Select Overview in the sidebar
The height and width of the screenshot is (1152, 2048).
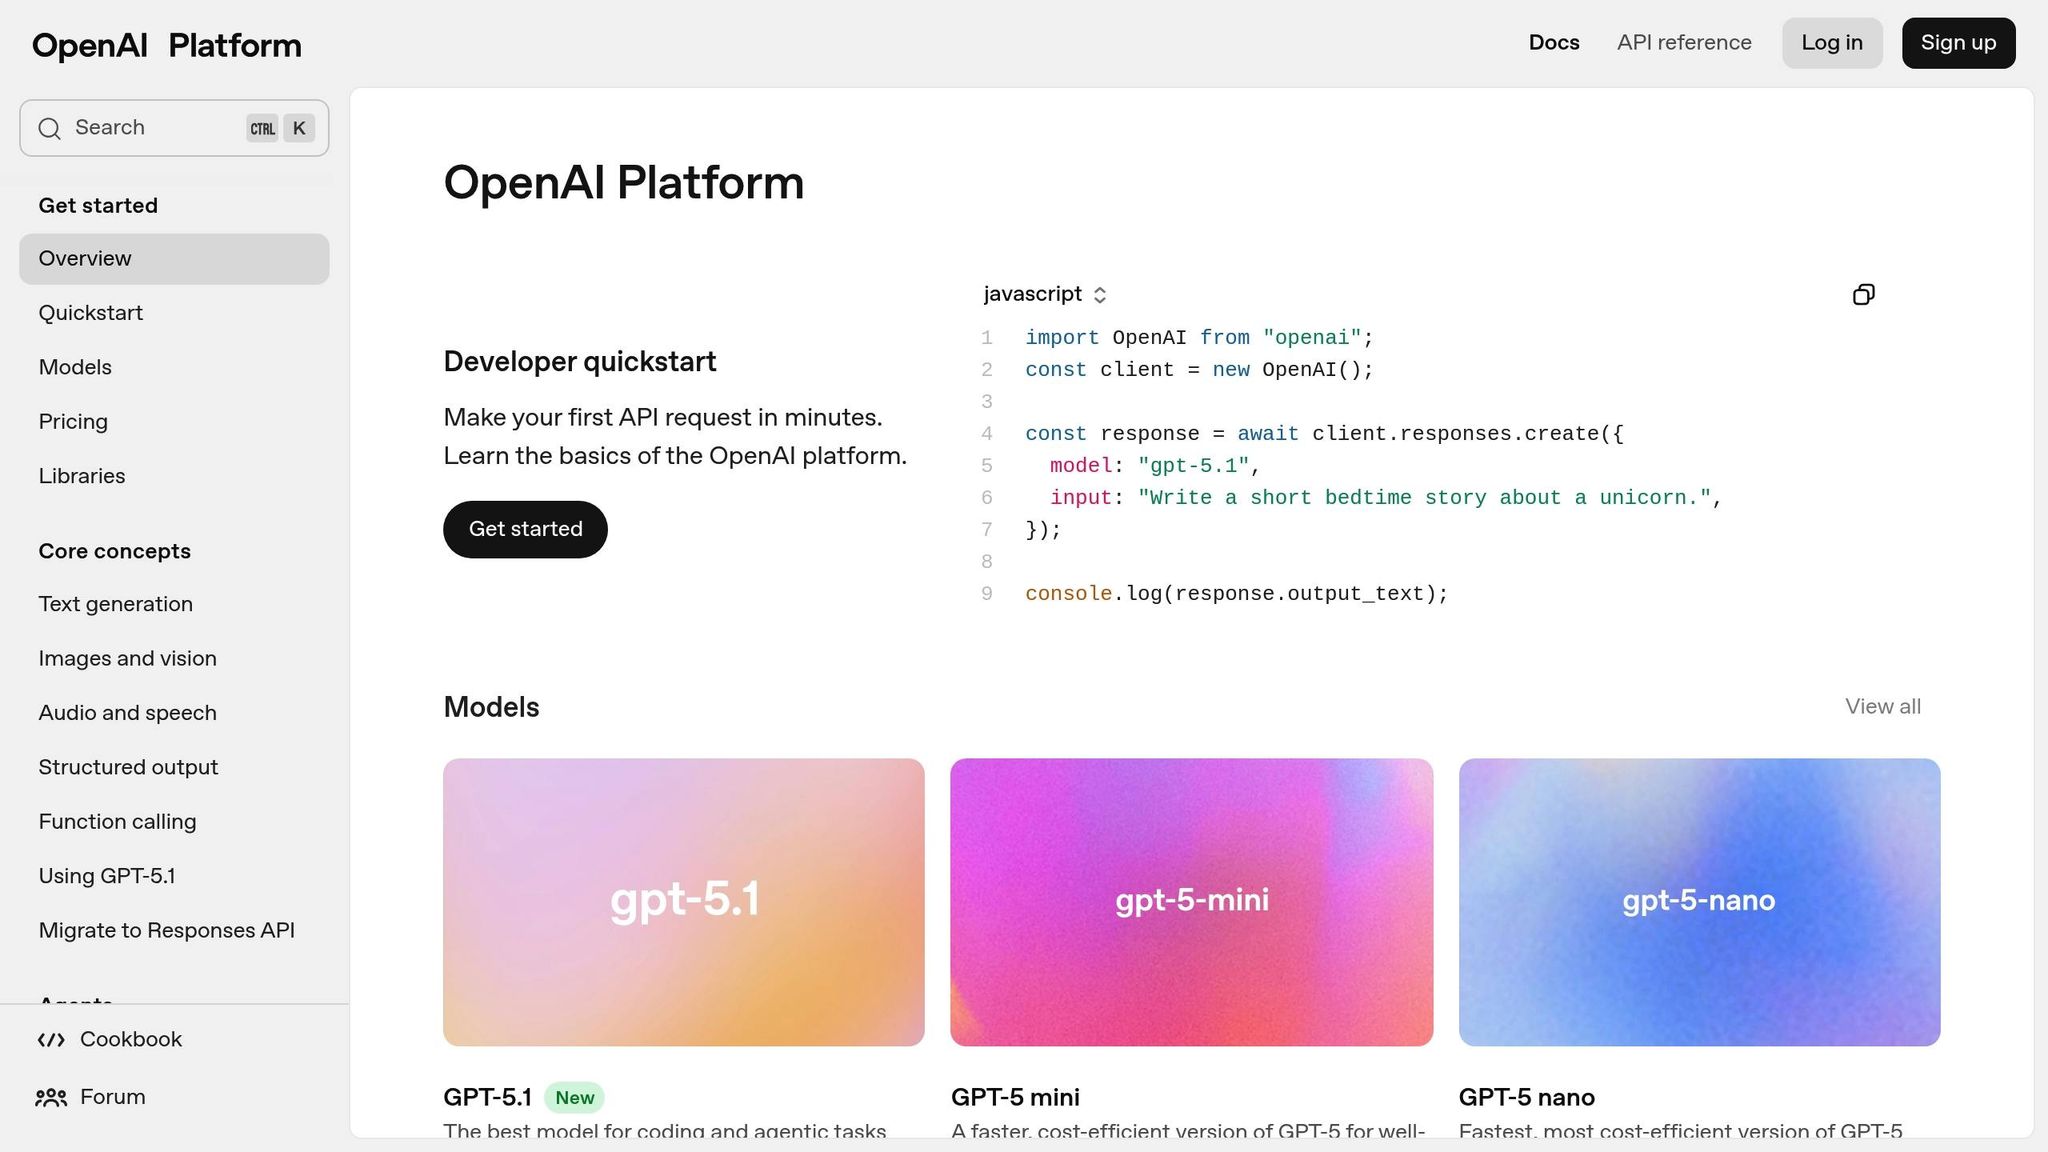tap(84, 258)
